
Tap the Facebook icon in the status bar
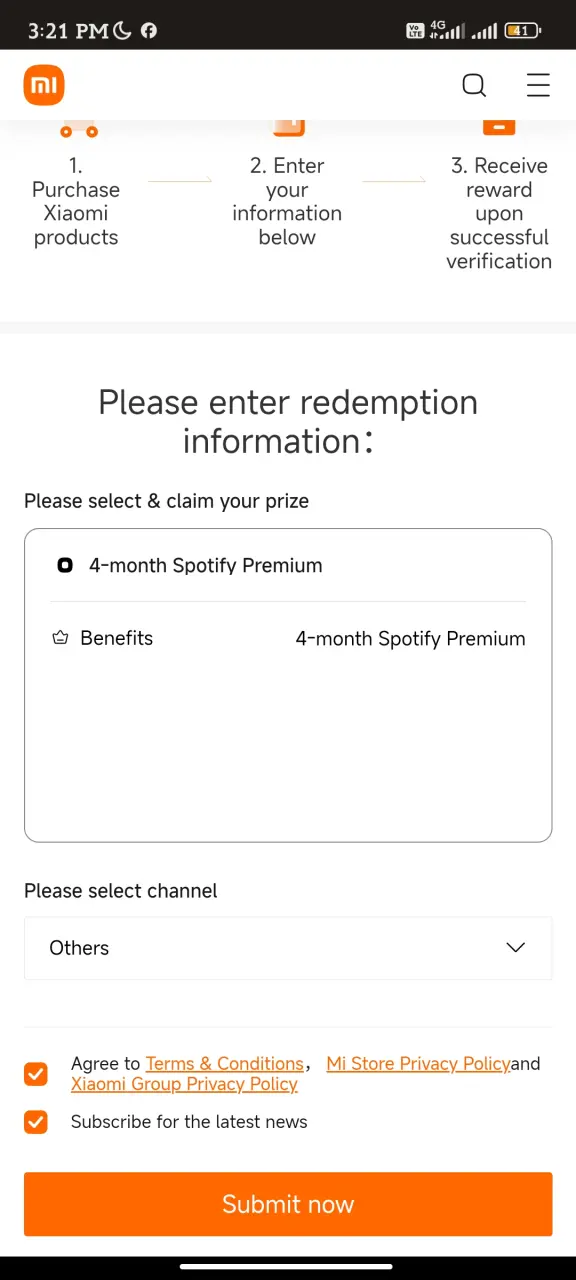149,31
